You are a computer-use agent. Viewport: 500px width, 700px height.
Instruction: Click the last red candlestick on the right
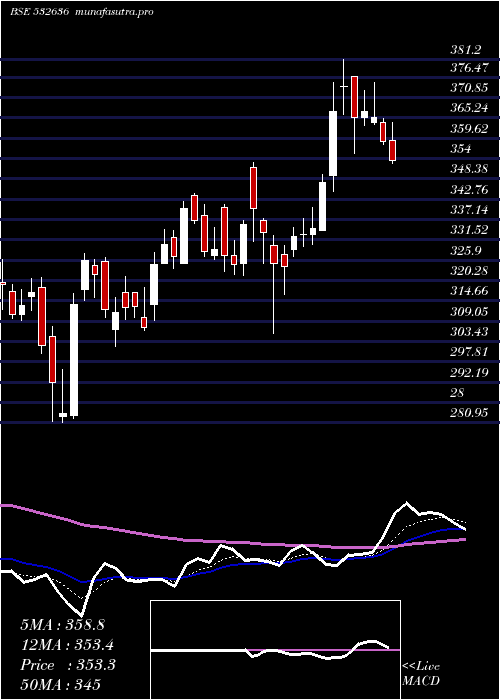coord(392,150)
